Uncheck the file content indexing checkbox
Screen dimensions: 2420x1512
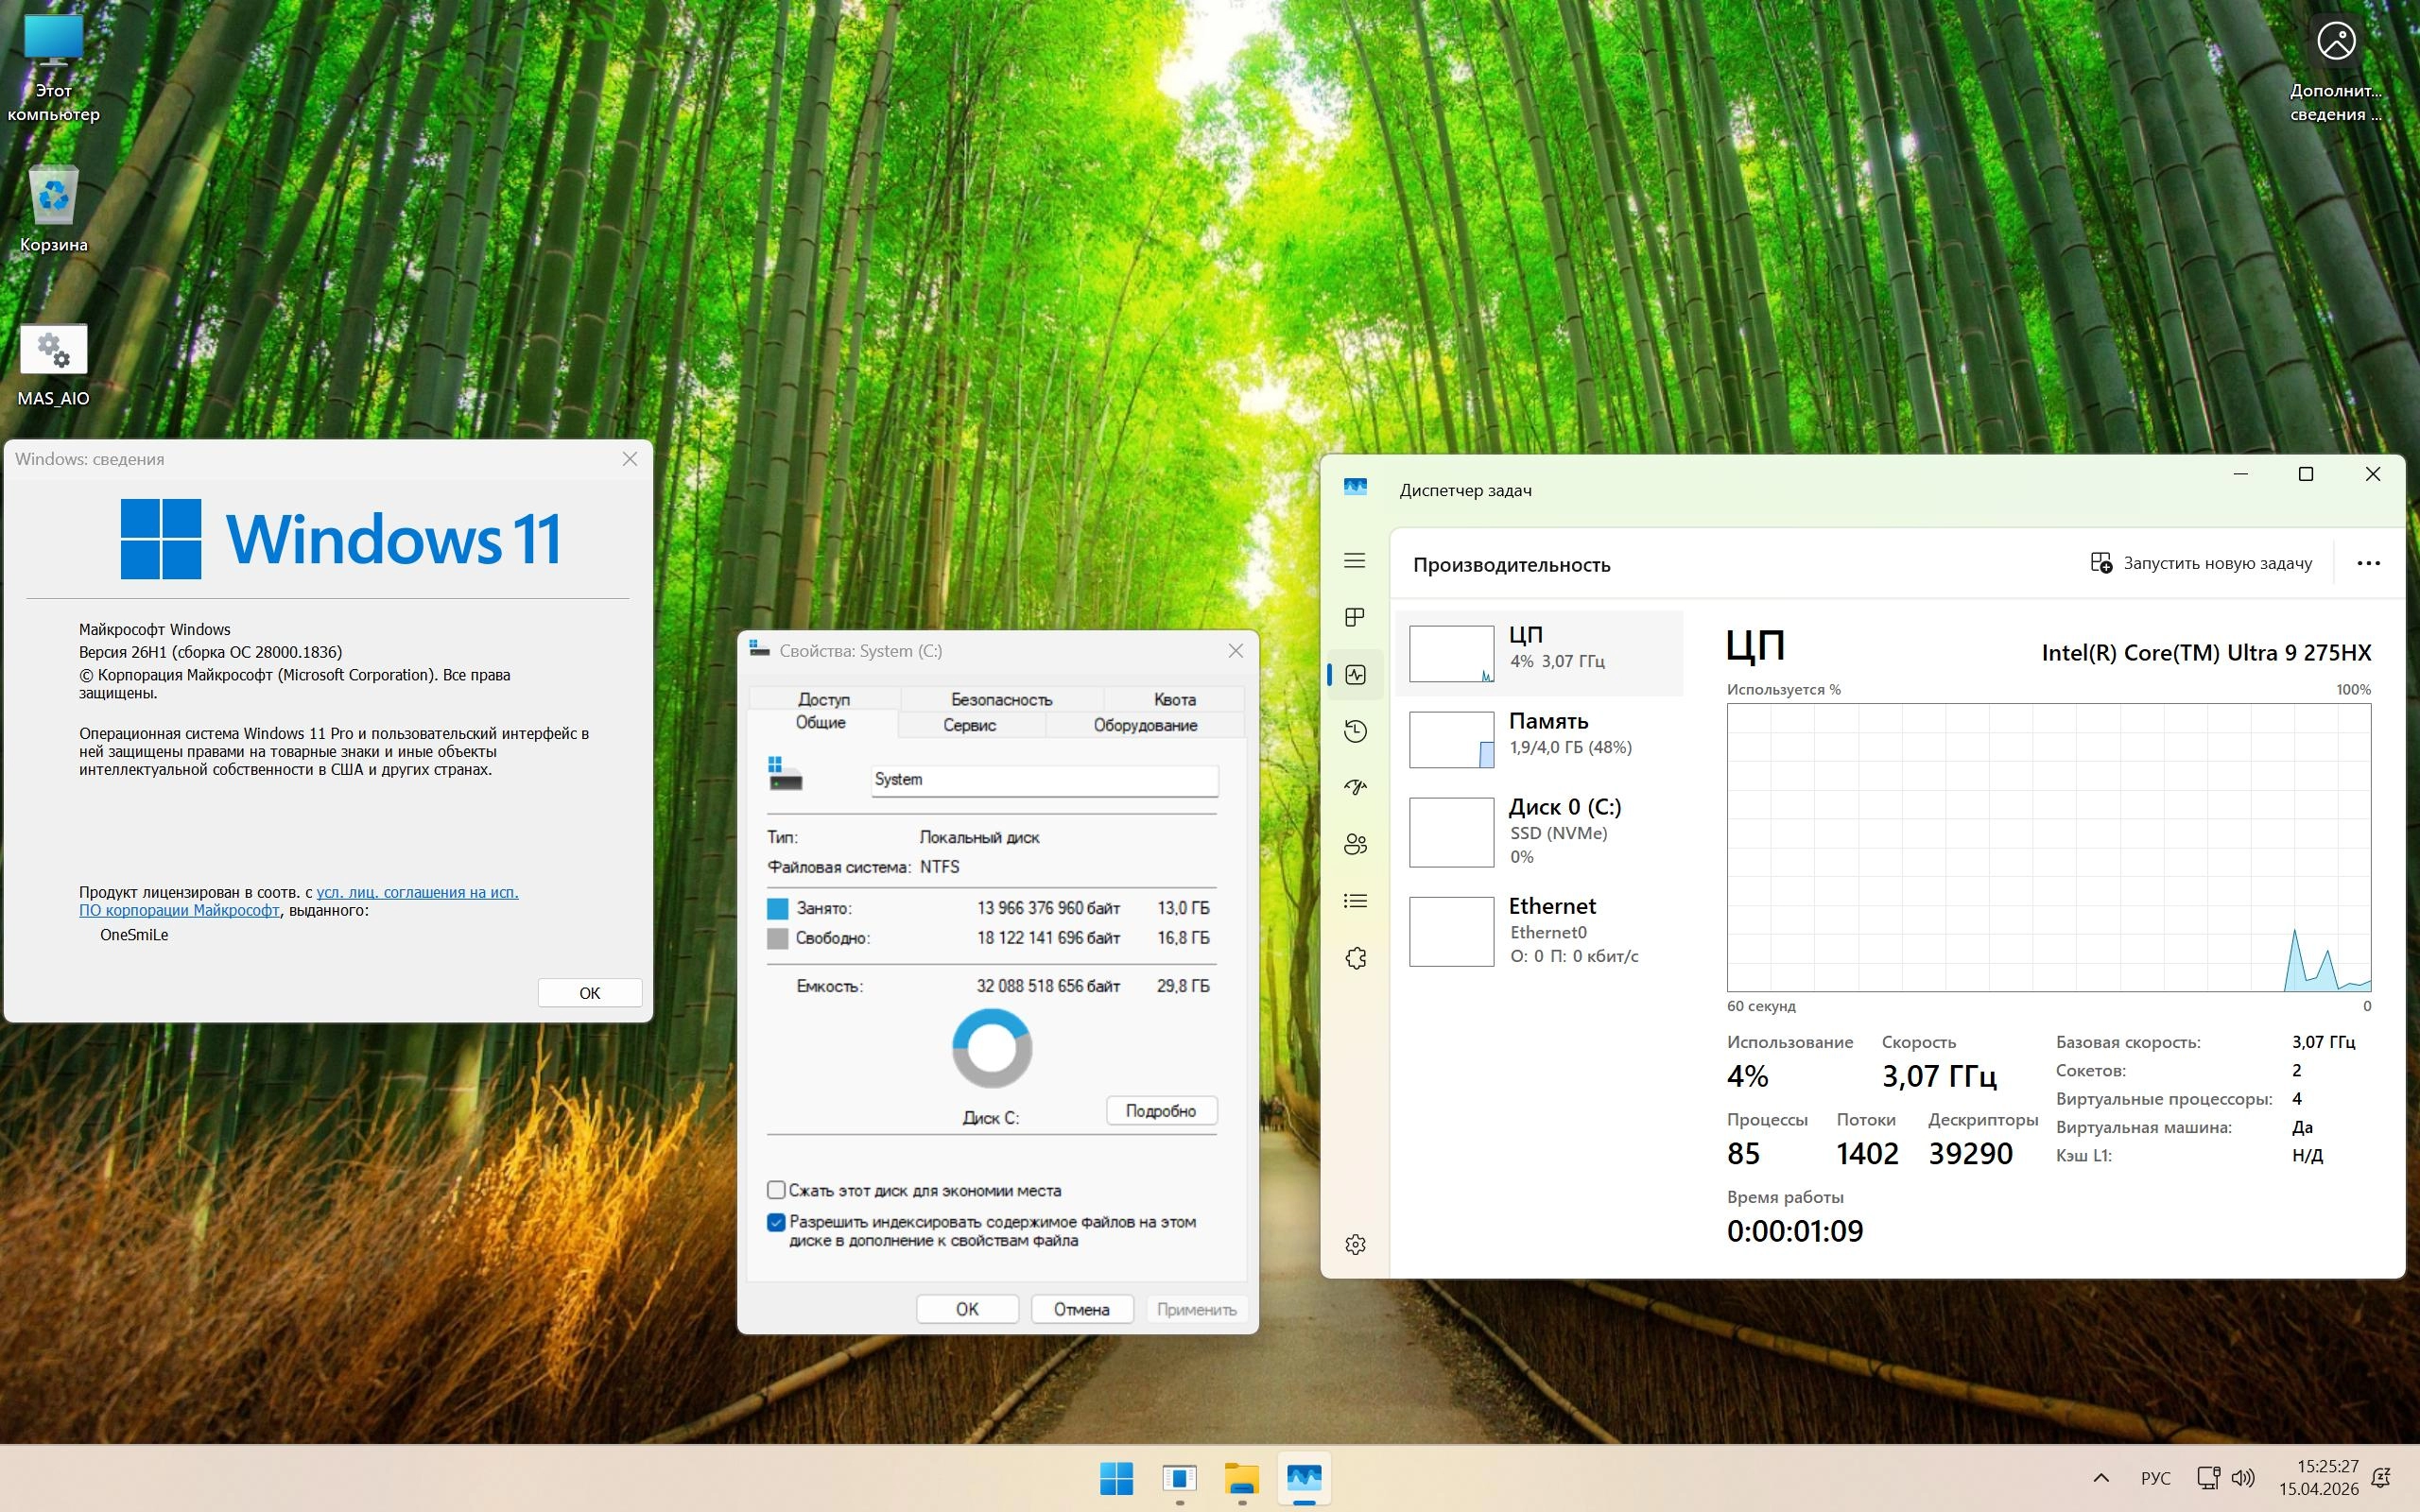point(776,1222)
